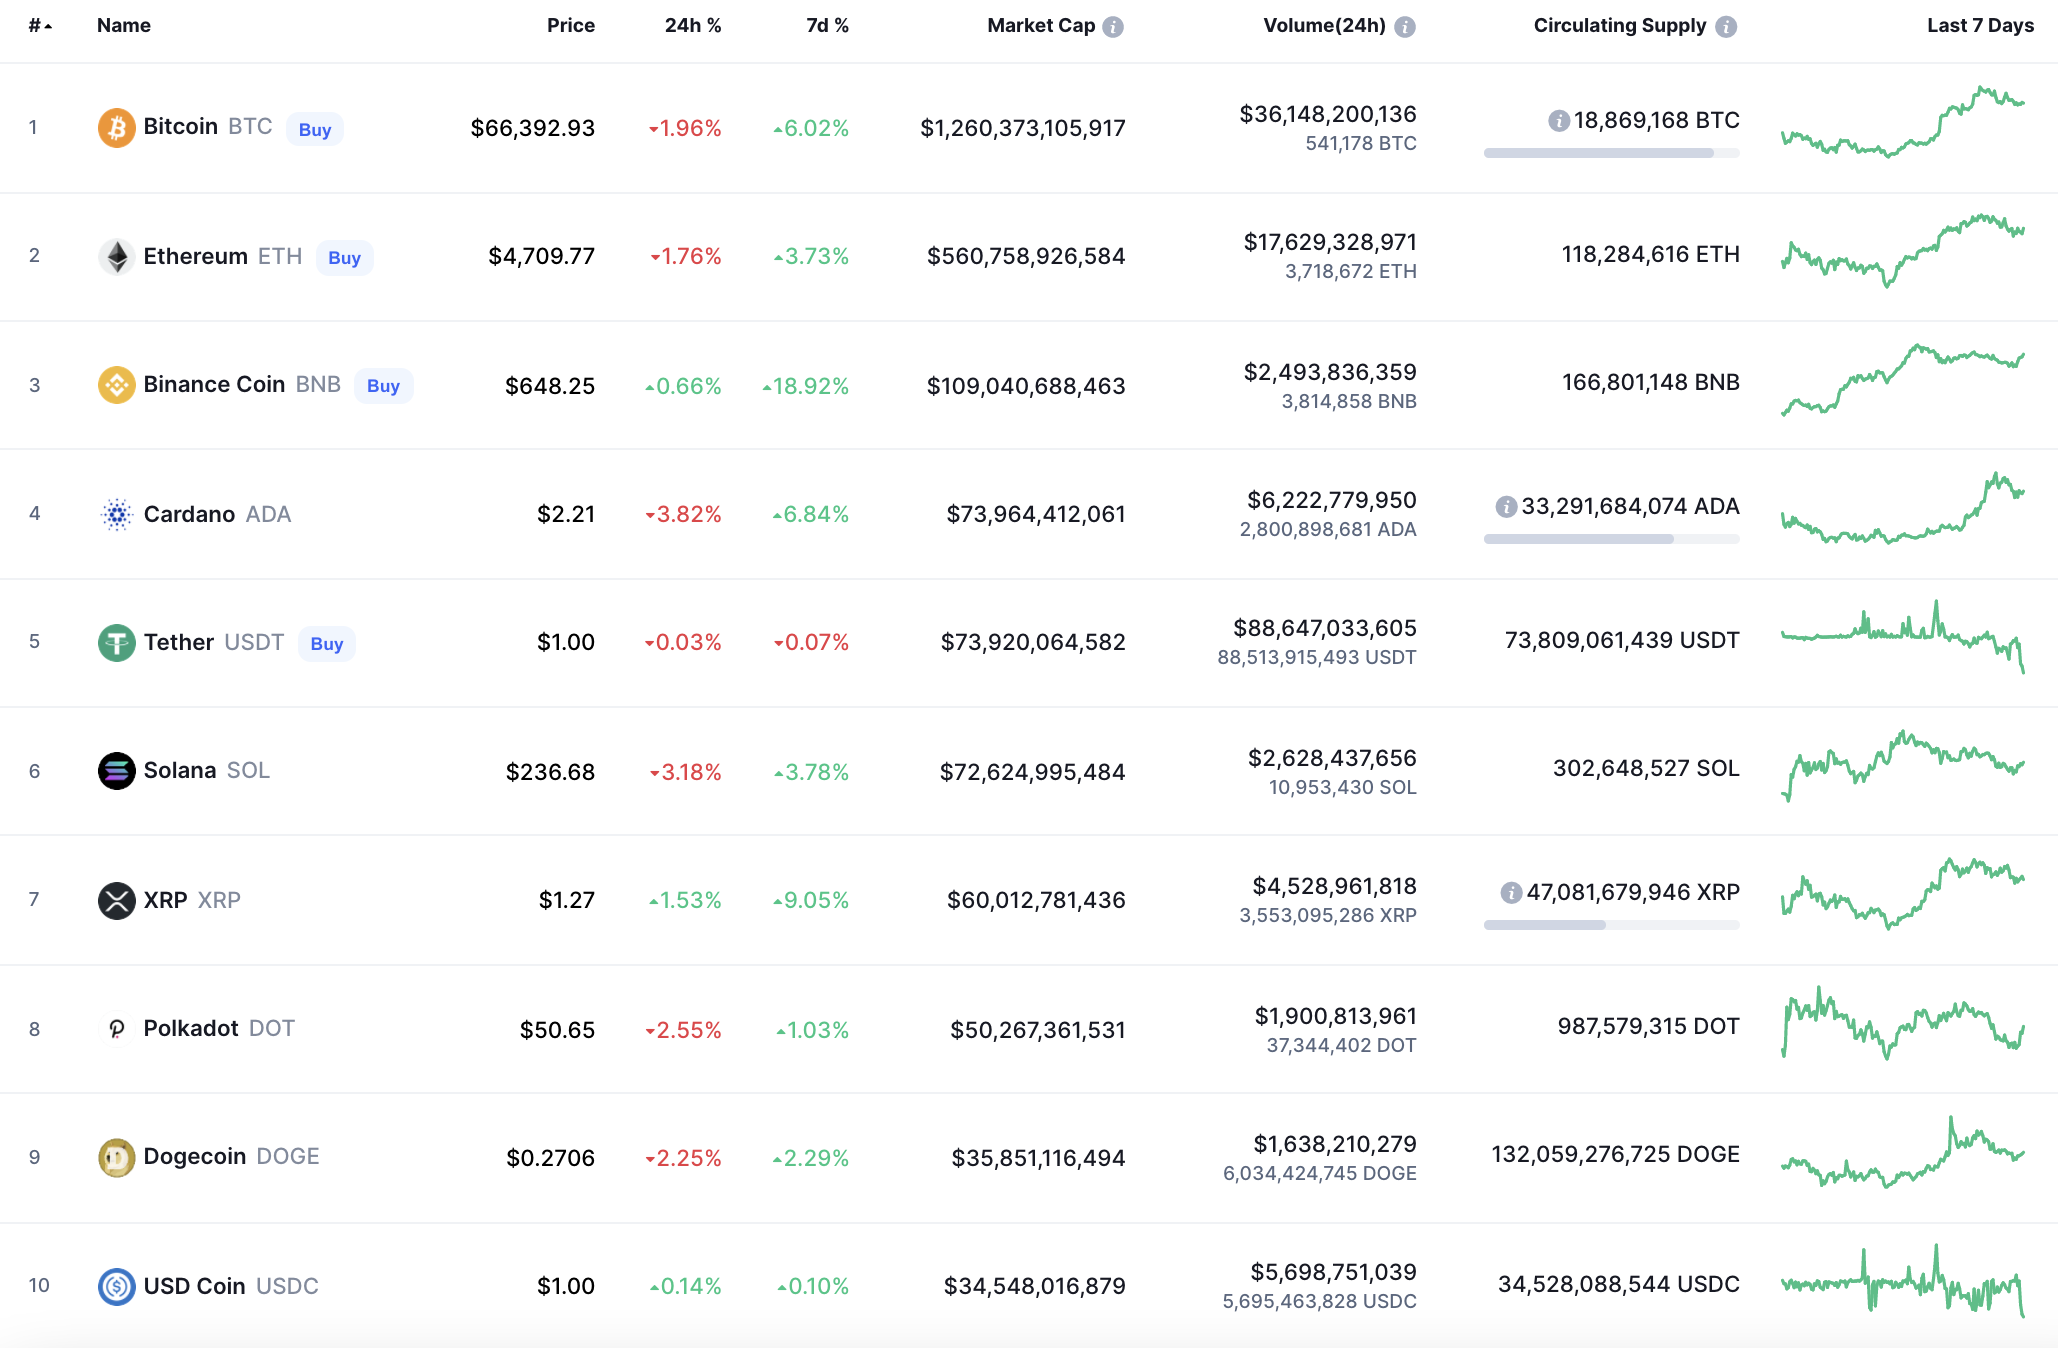The height and width of the screenshot is (1348, 2058).
Task: Click the Tether green logo icon
Action: click(x=116, y=642)
